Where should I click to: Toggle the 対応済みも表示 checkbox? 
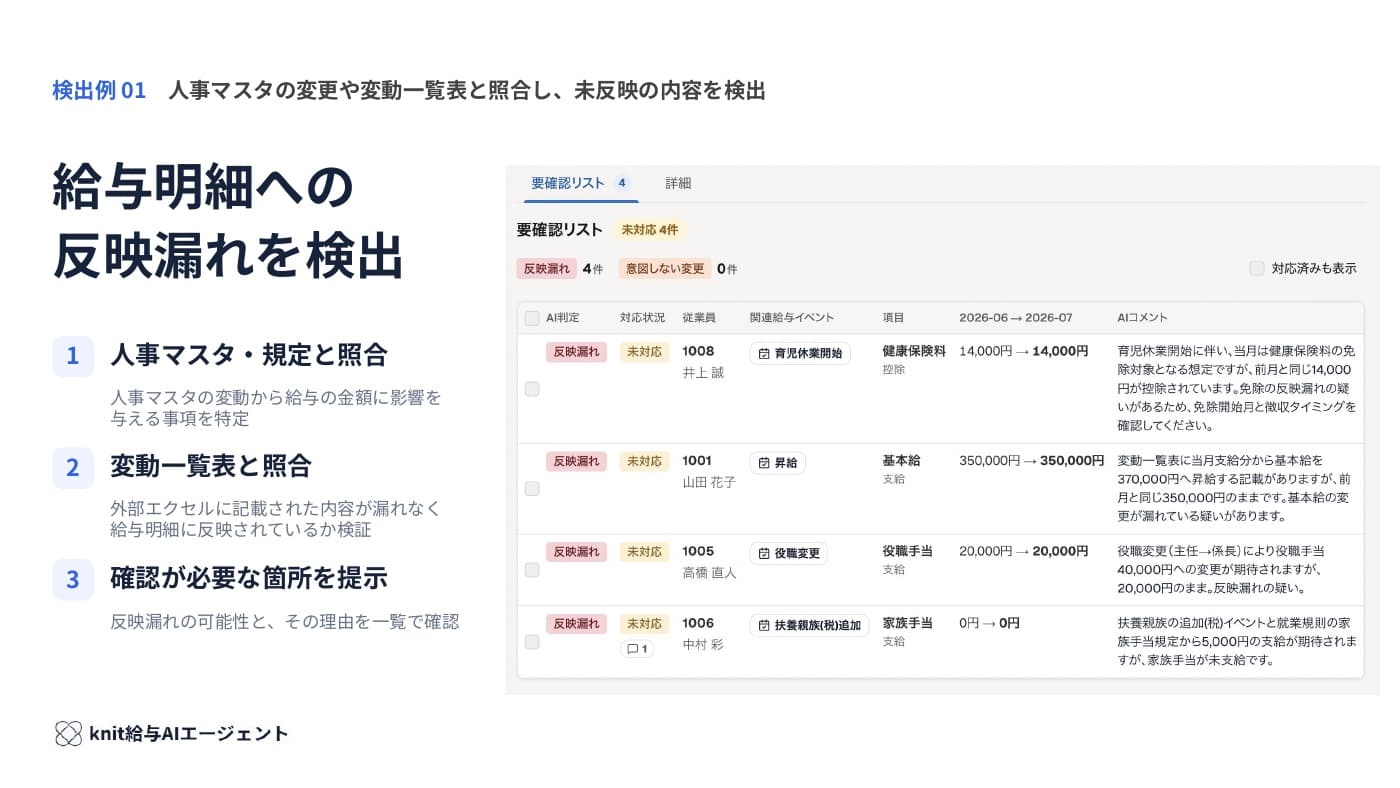click(1257, 268)
